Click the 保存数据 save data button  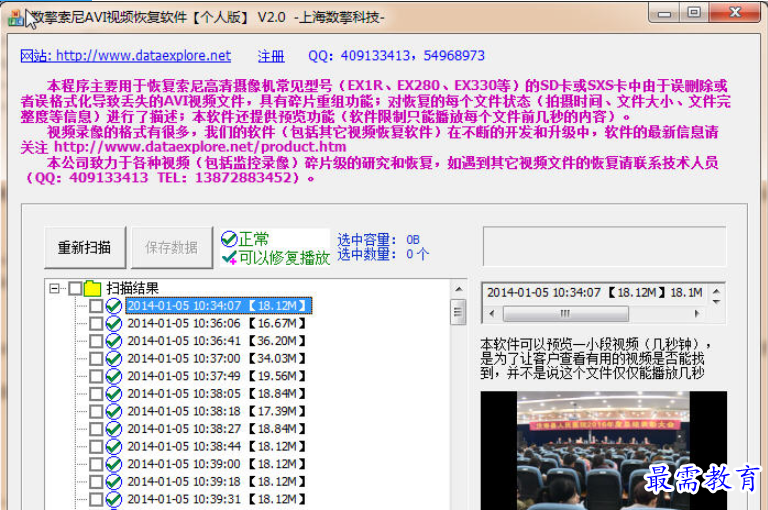[172, 247]
